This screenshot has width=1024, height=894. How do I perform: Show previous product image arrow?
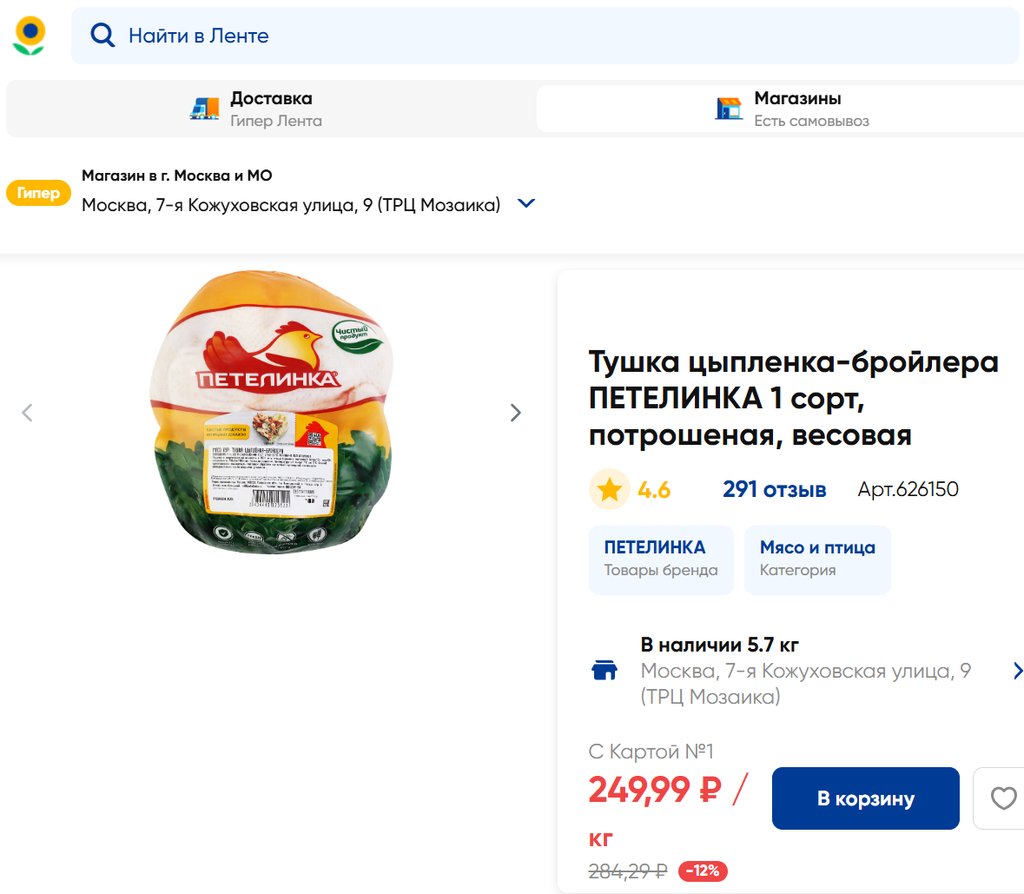coord(28,412)
